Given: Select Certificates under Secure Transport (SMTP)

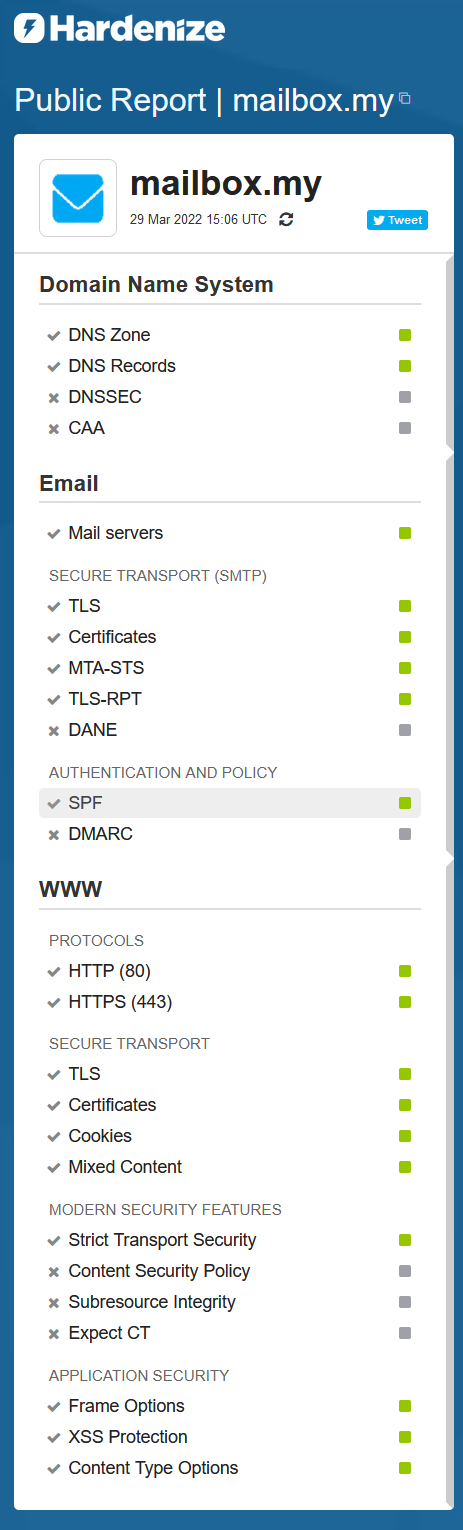Looking at the screenshot, I should click(230, 637).
